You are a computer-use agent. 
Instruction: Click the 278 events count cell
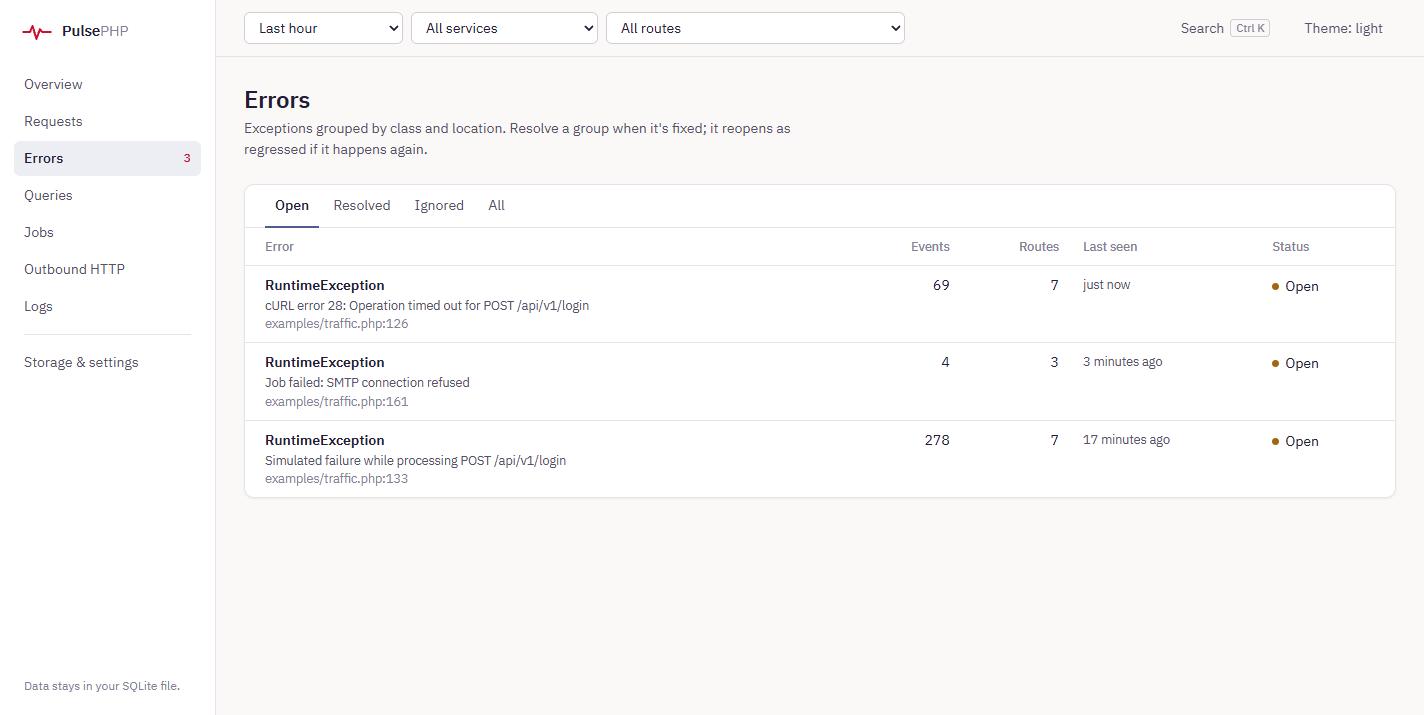[937, 440]
